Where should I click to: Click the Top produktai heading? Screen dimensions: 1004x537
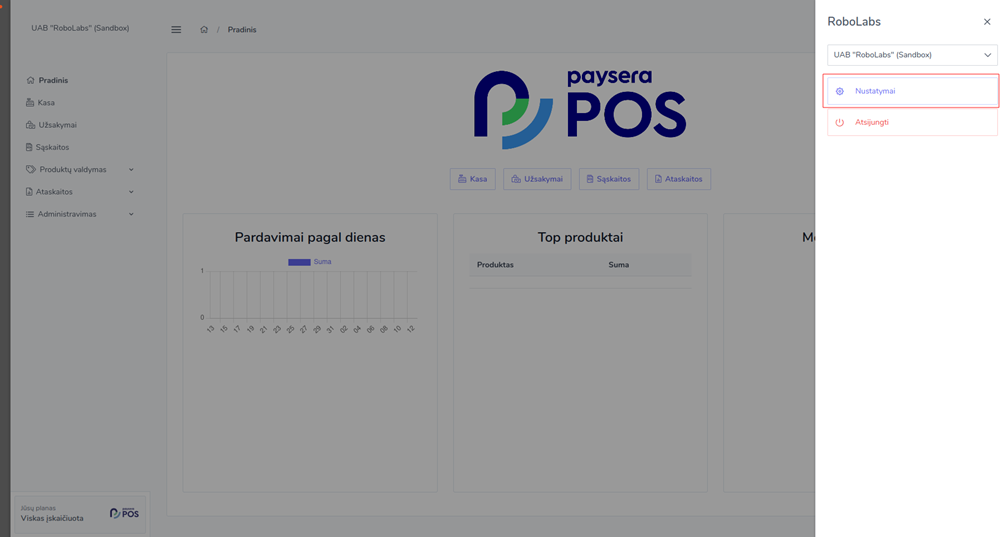click(x=580, y=237)
